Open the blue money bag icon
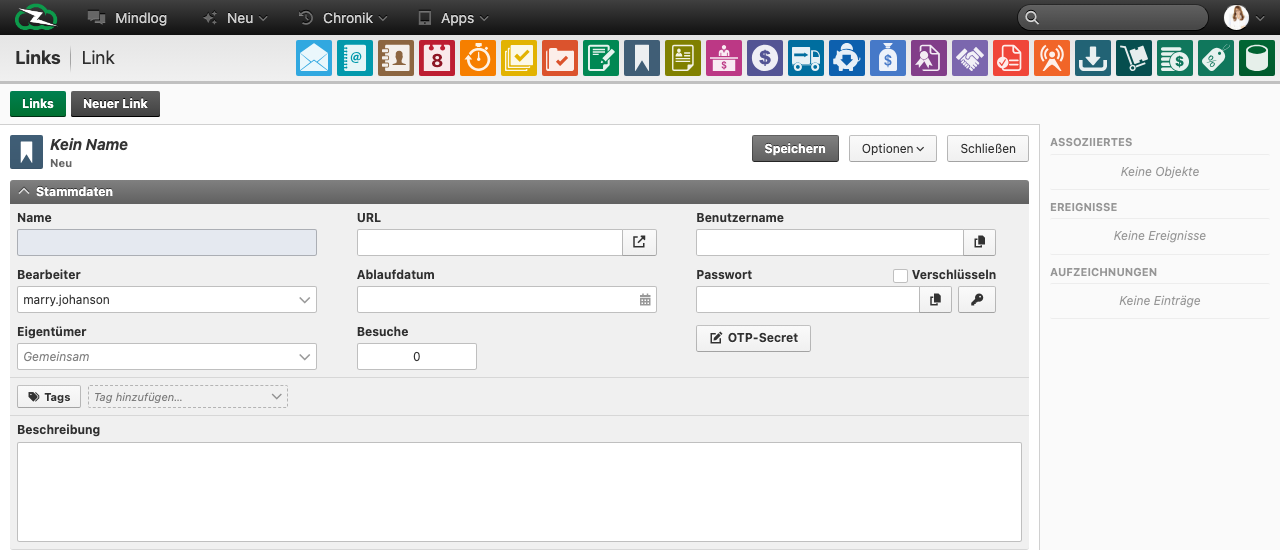The image size is (1280, 550). (x=888, y=58)
